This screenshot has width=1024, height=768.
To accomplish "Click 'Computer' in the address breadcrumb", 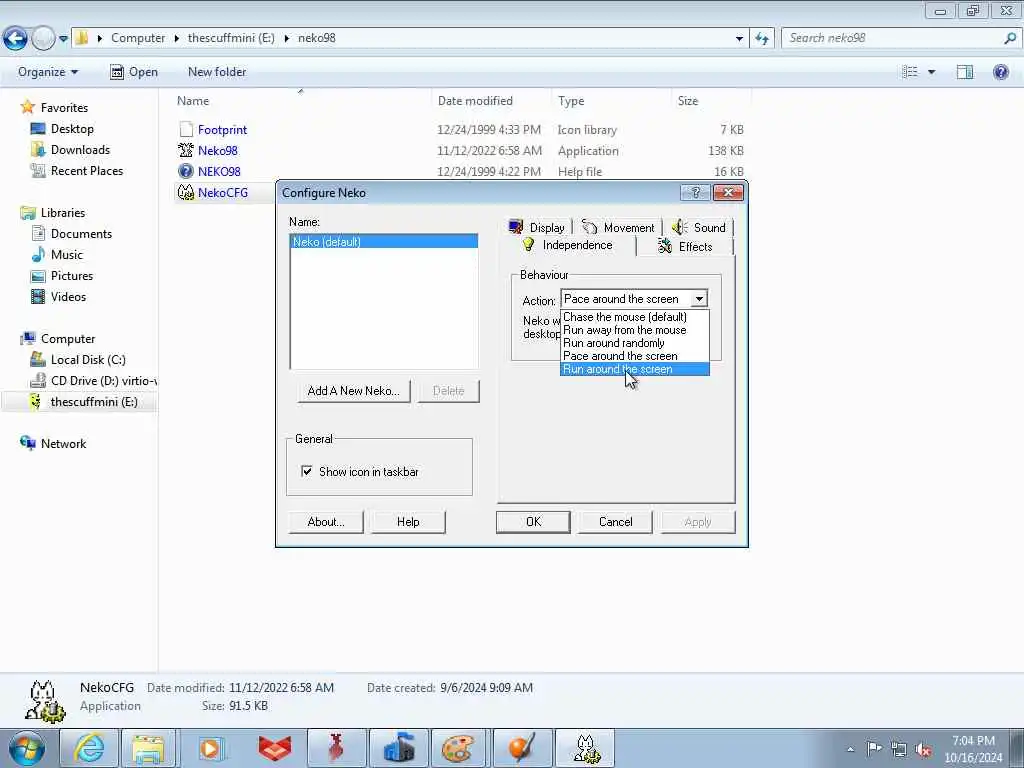I will [138, 38].
